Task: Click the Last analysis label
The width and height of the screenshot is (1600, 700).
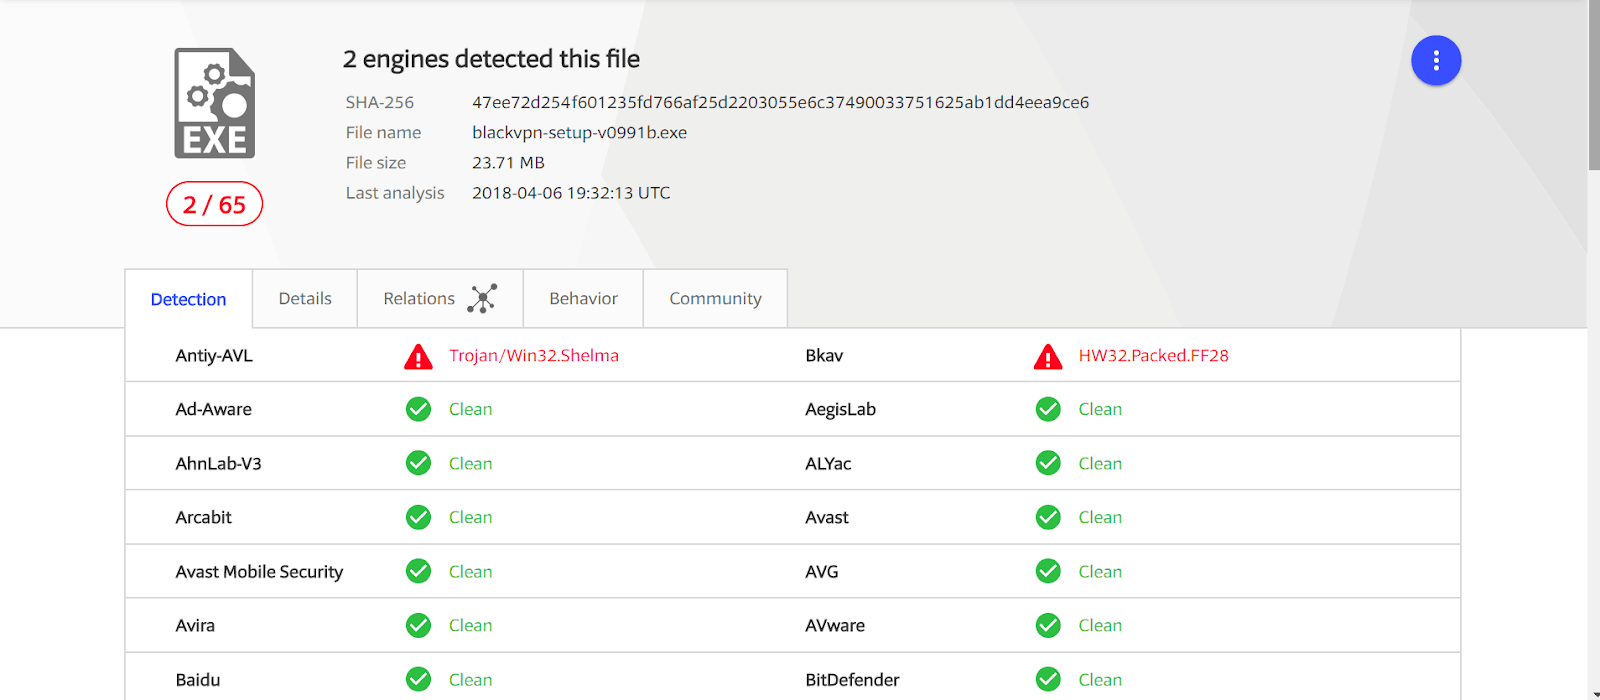Action: pos(395,192)
